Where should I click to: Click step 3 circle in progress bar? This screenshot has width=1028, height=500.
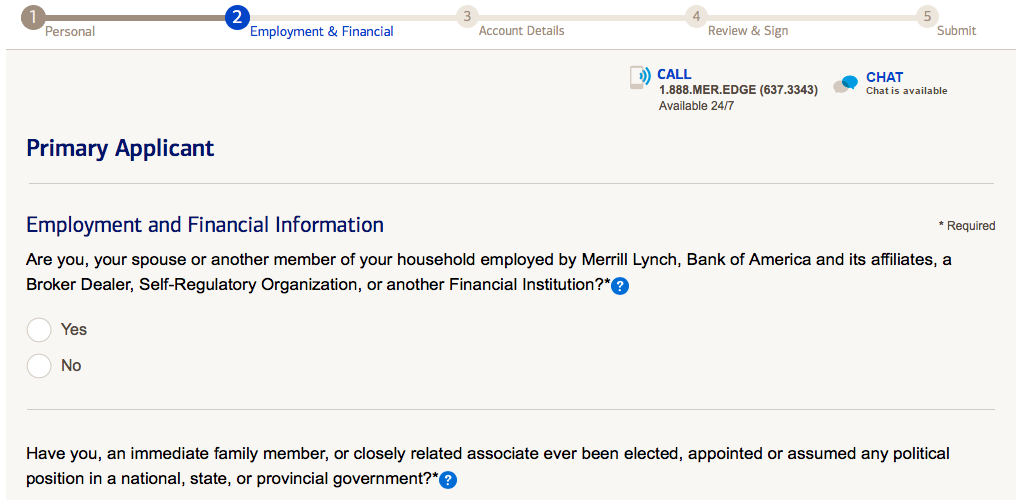[x=466, y=17]
